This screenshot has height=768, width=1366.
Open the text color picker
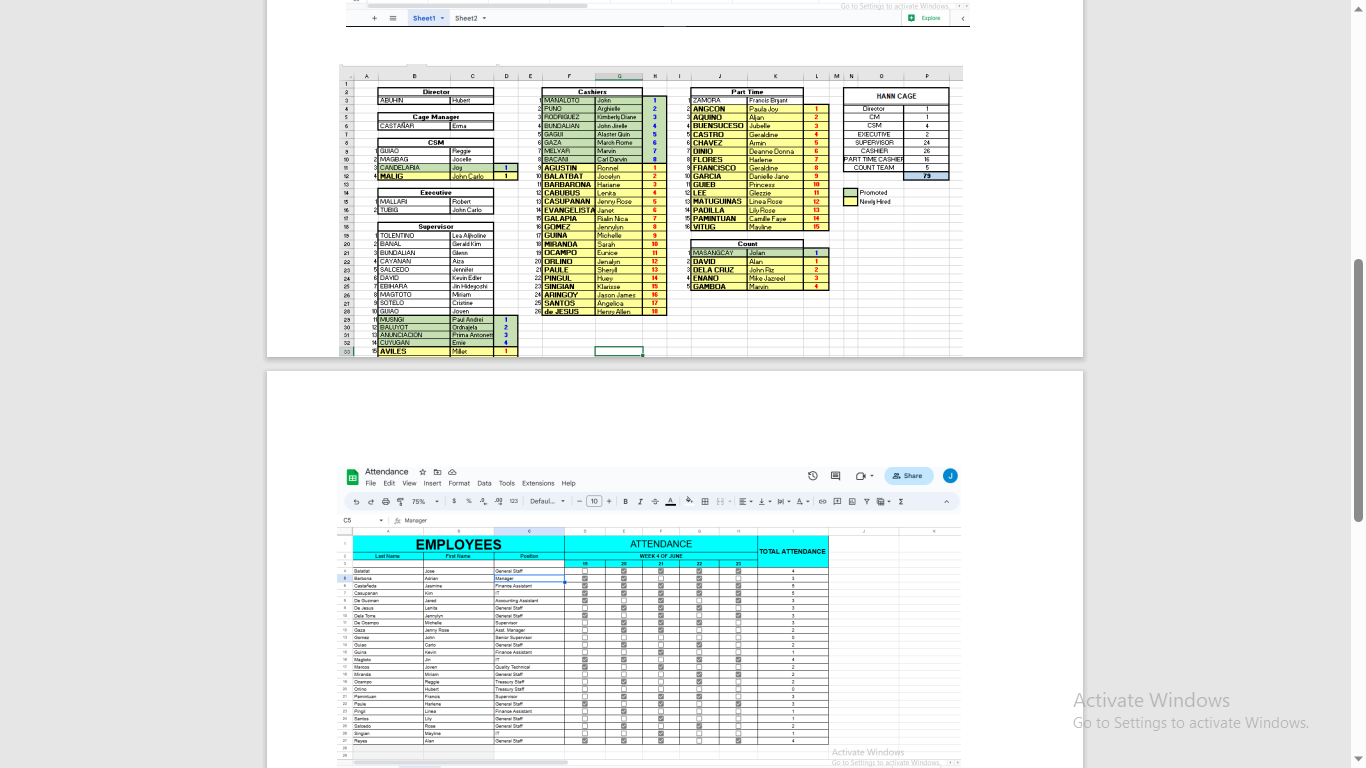(x=671, y=502)
